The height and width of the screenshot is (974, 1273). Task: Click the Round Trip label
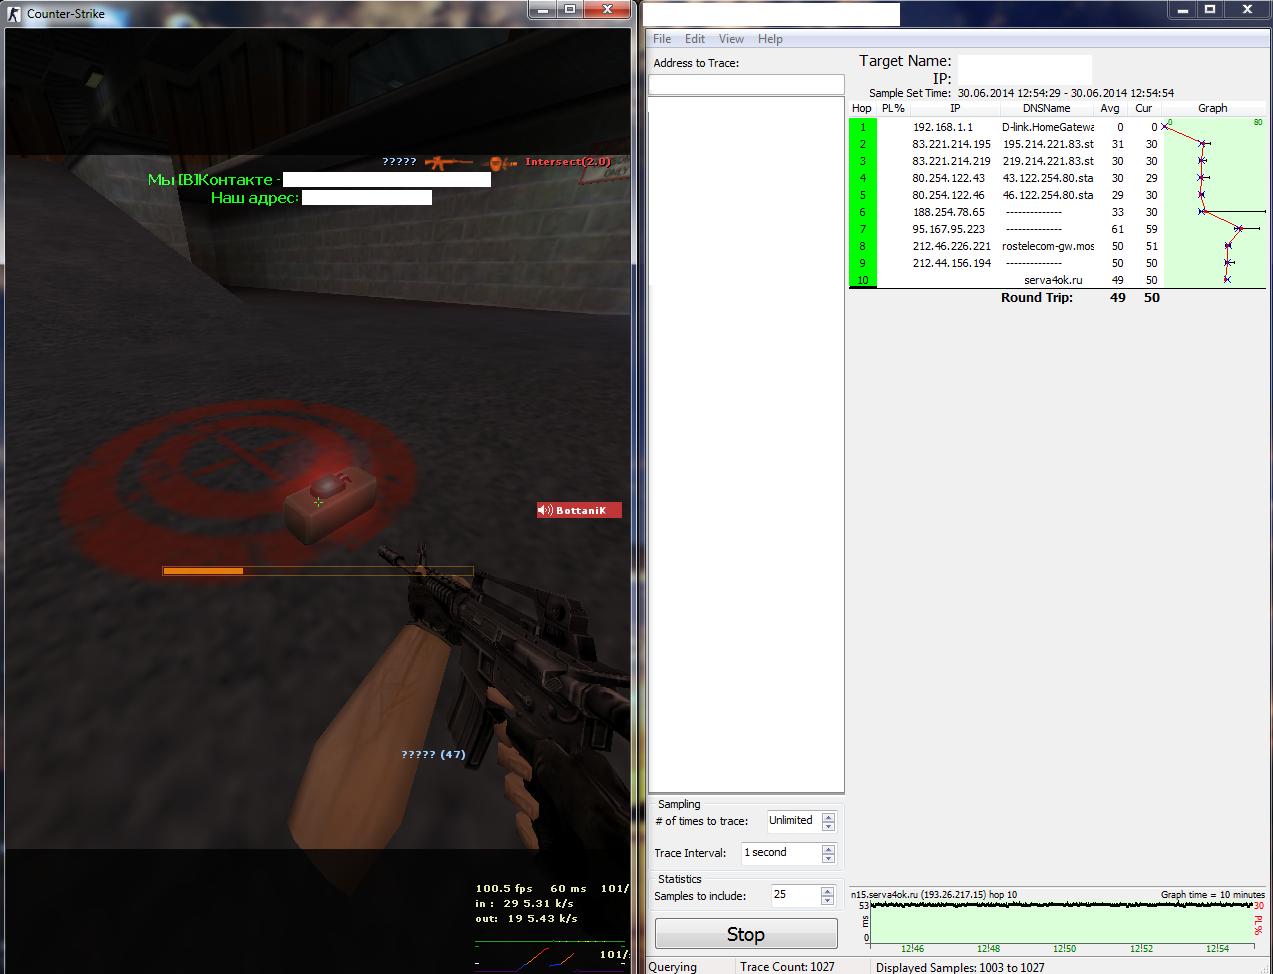point(1037,297)
